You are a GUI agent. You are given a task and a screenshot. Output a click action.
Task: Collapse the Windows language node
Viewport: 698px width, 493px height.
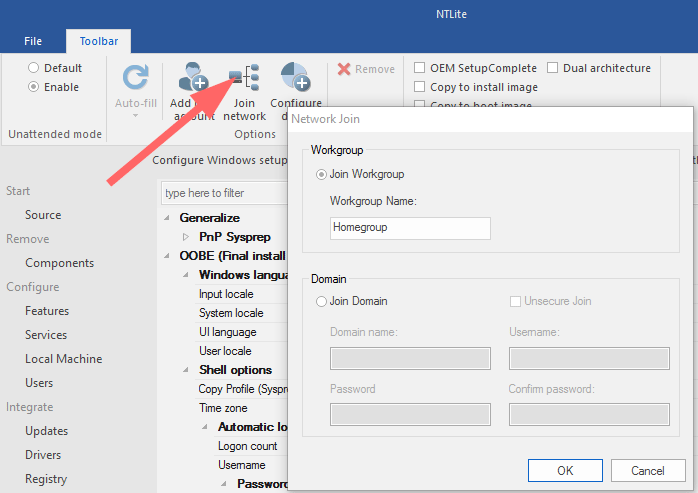(186, 275)
